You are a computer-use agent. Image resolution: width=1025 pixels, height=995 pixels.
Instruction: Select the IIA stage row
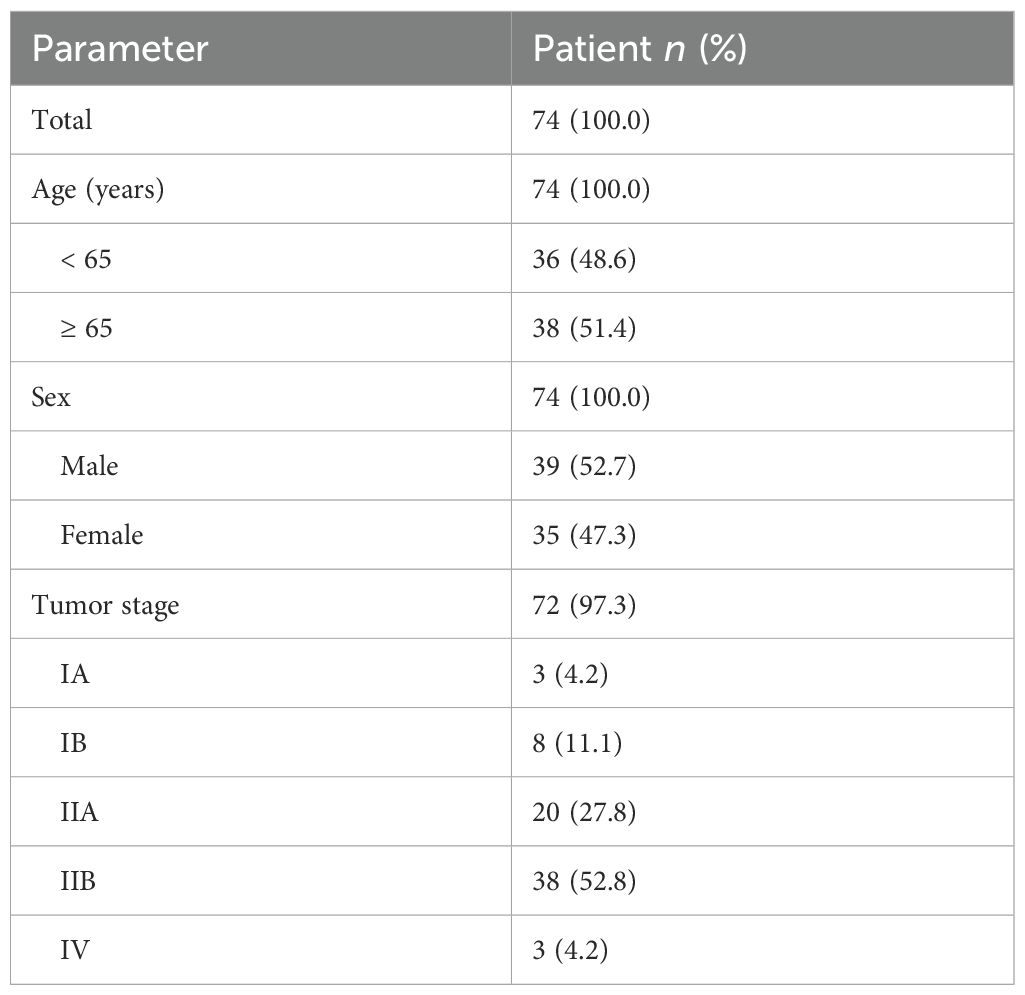79,812
